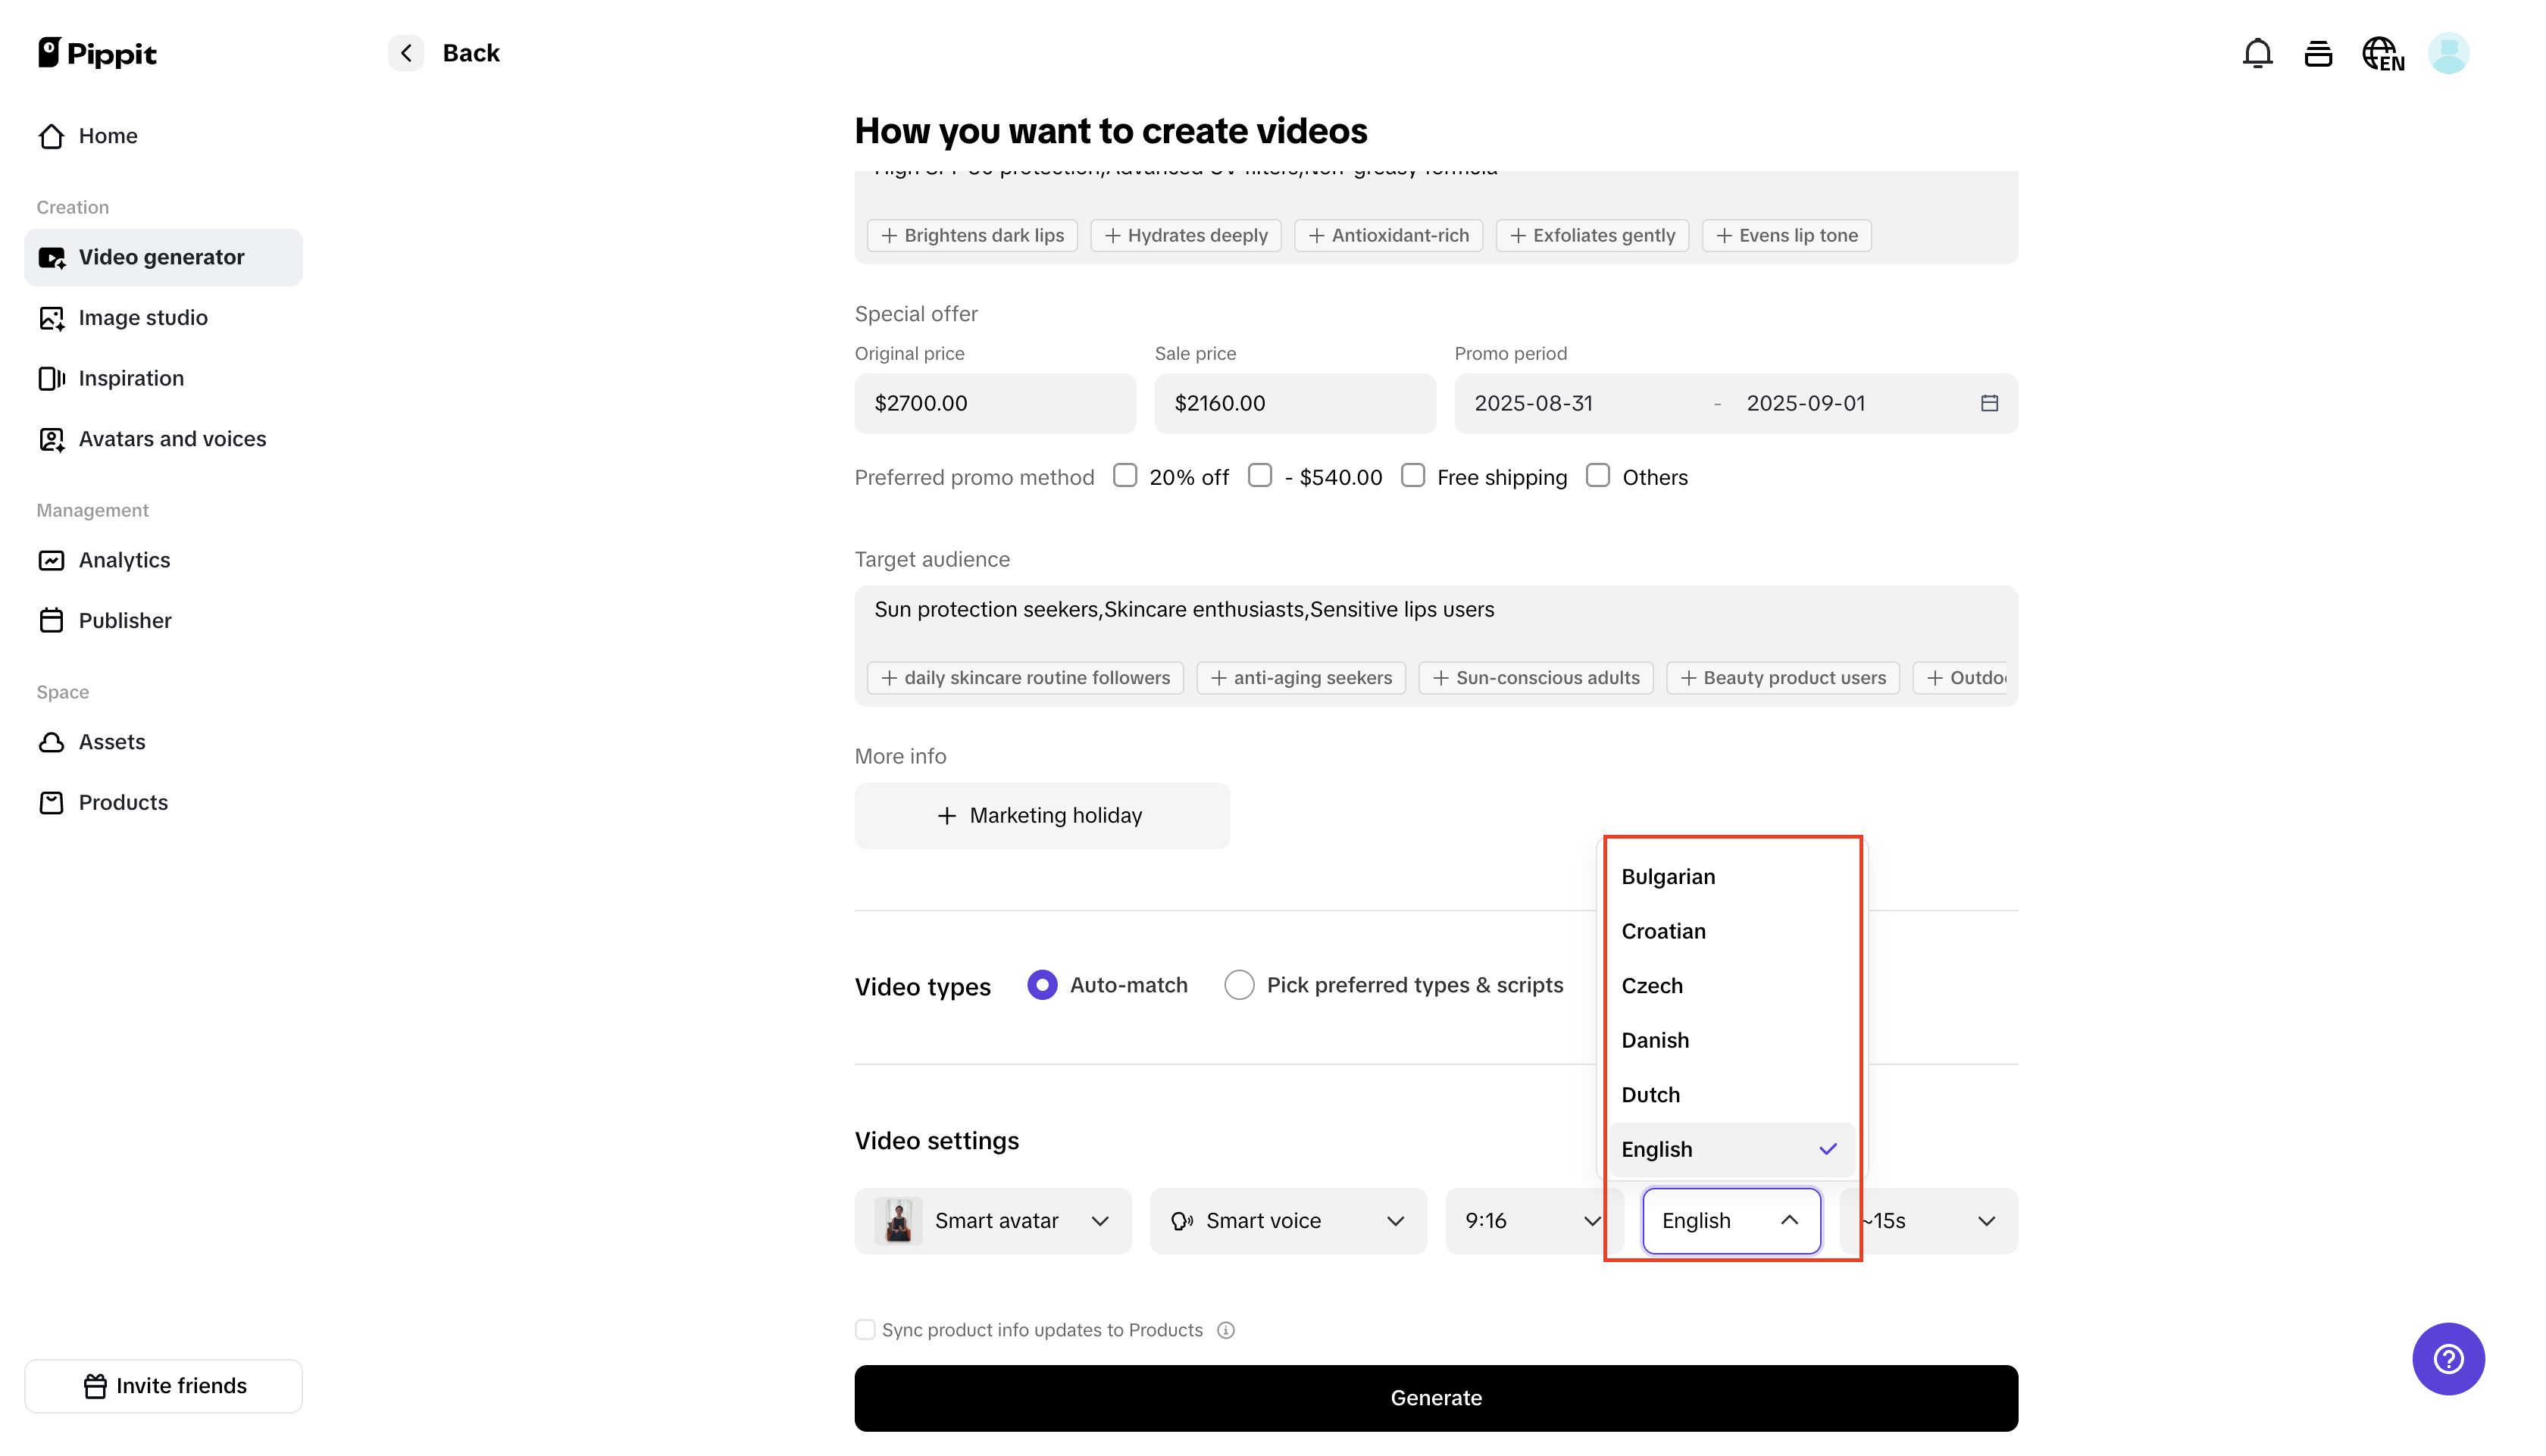
Task: Open Image studio in the sidebar
Action: click(x=143, y=317)
